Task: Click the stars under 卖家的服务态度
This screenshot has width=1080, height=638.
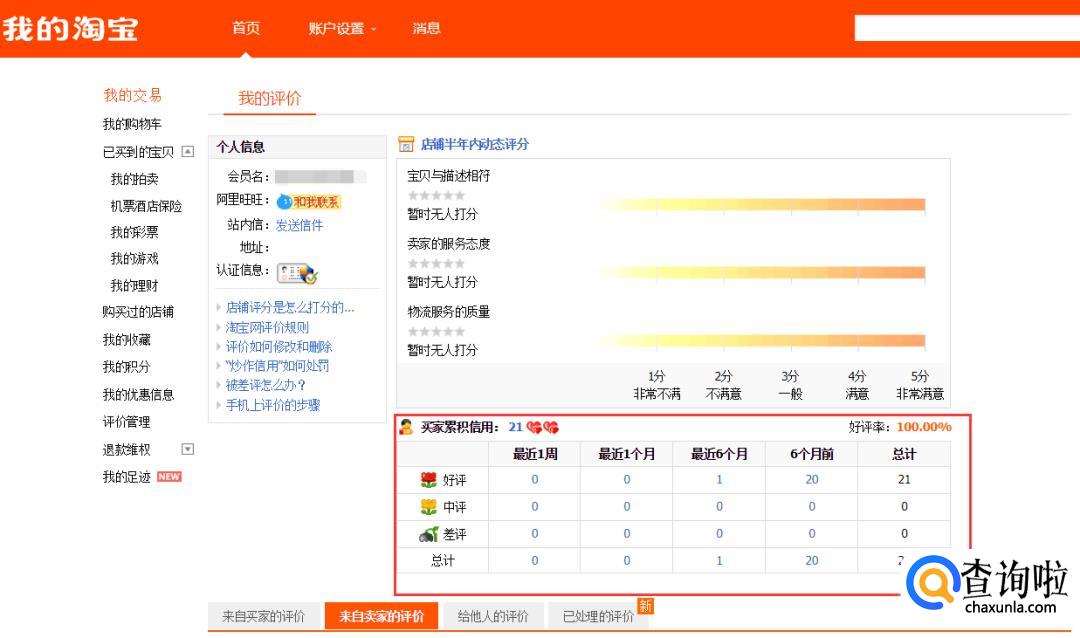Action: click(436, 264)
